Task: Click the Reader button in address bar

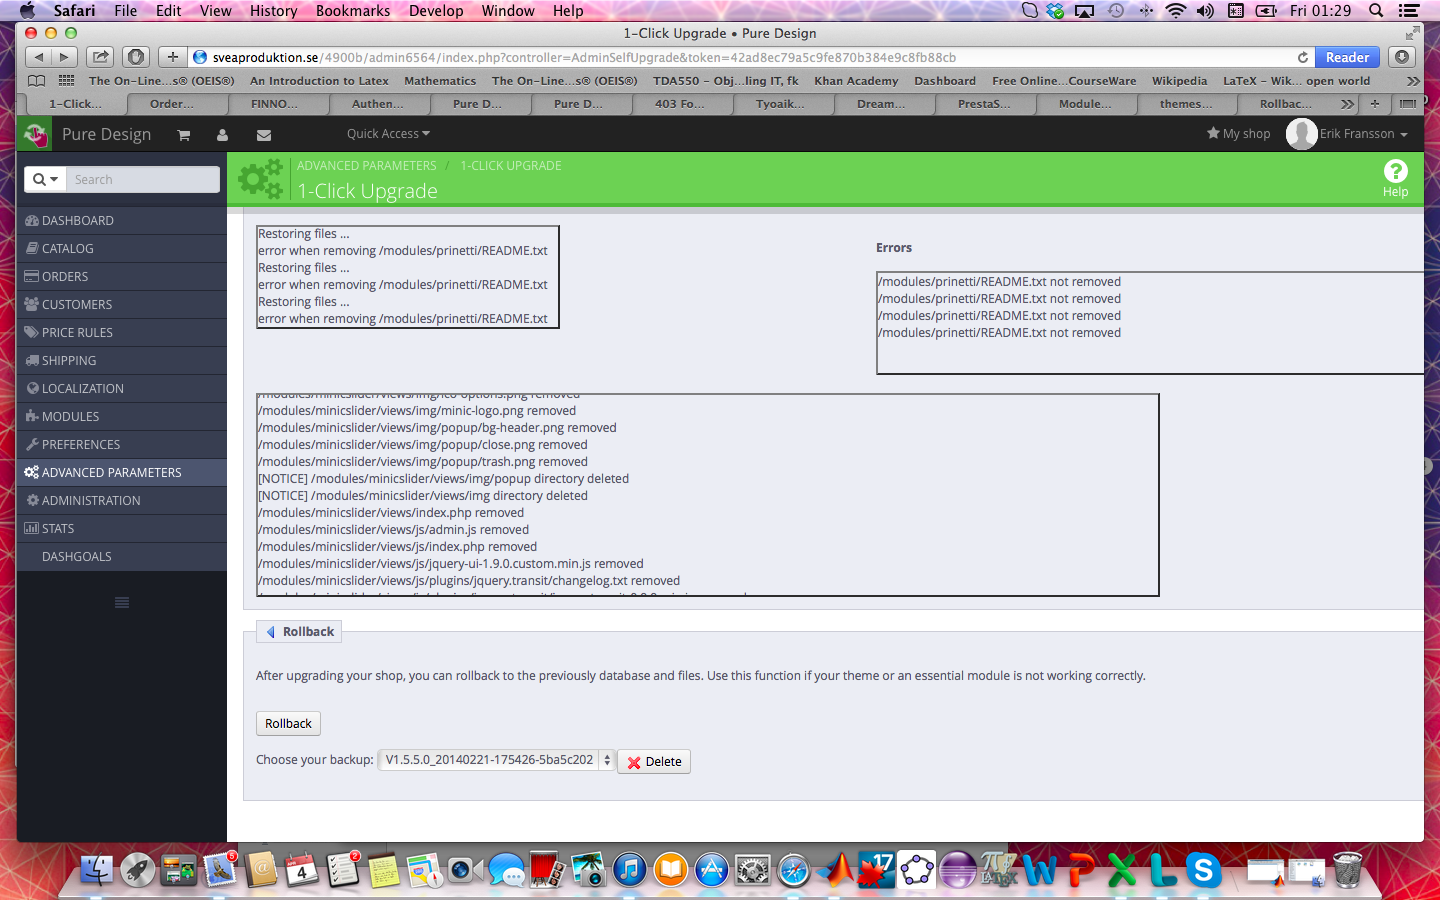Action: pyautogui.click(x=1347, y=57)
